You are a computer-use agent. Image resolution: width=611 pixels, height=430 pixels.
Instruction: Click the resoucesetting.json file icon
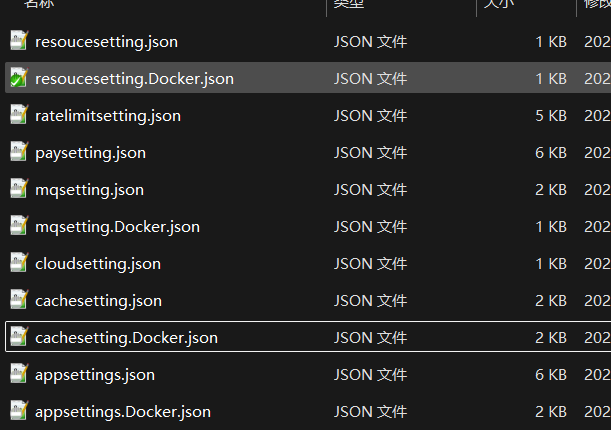click(19, 41)
